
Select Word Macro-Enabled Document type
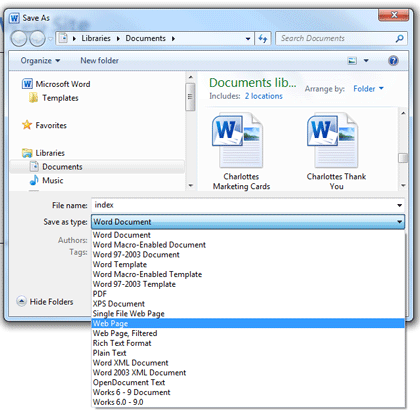(x=248, y=245)
